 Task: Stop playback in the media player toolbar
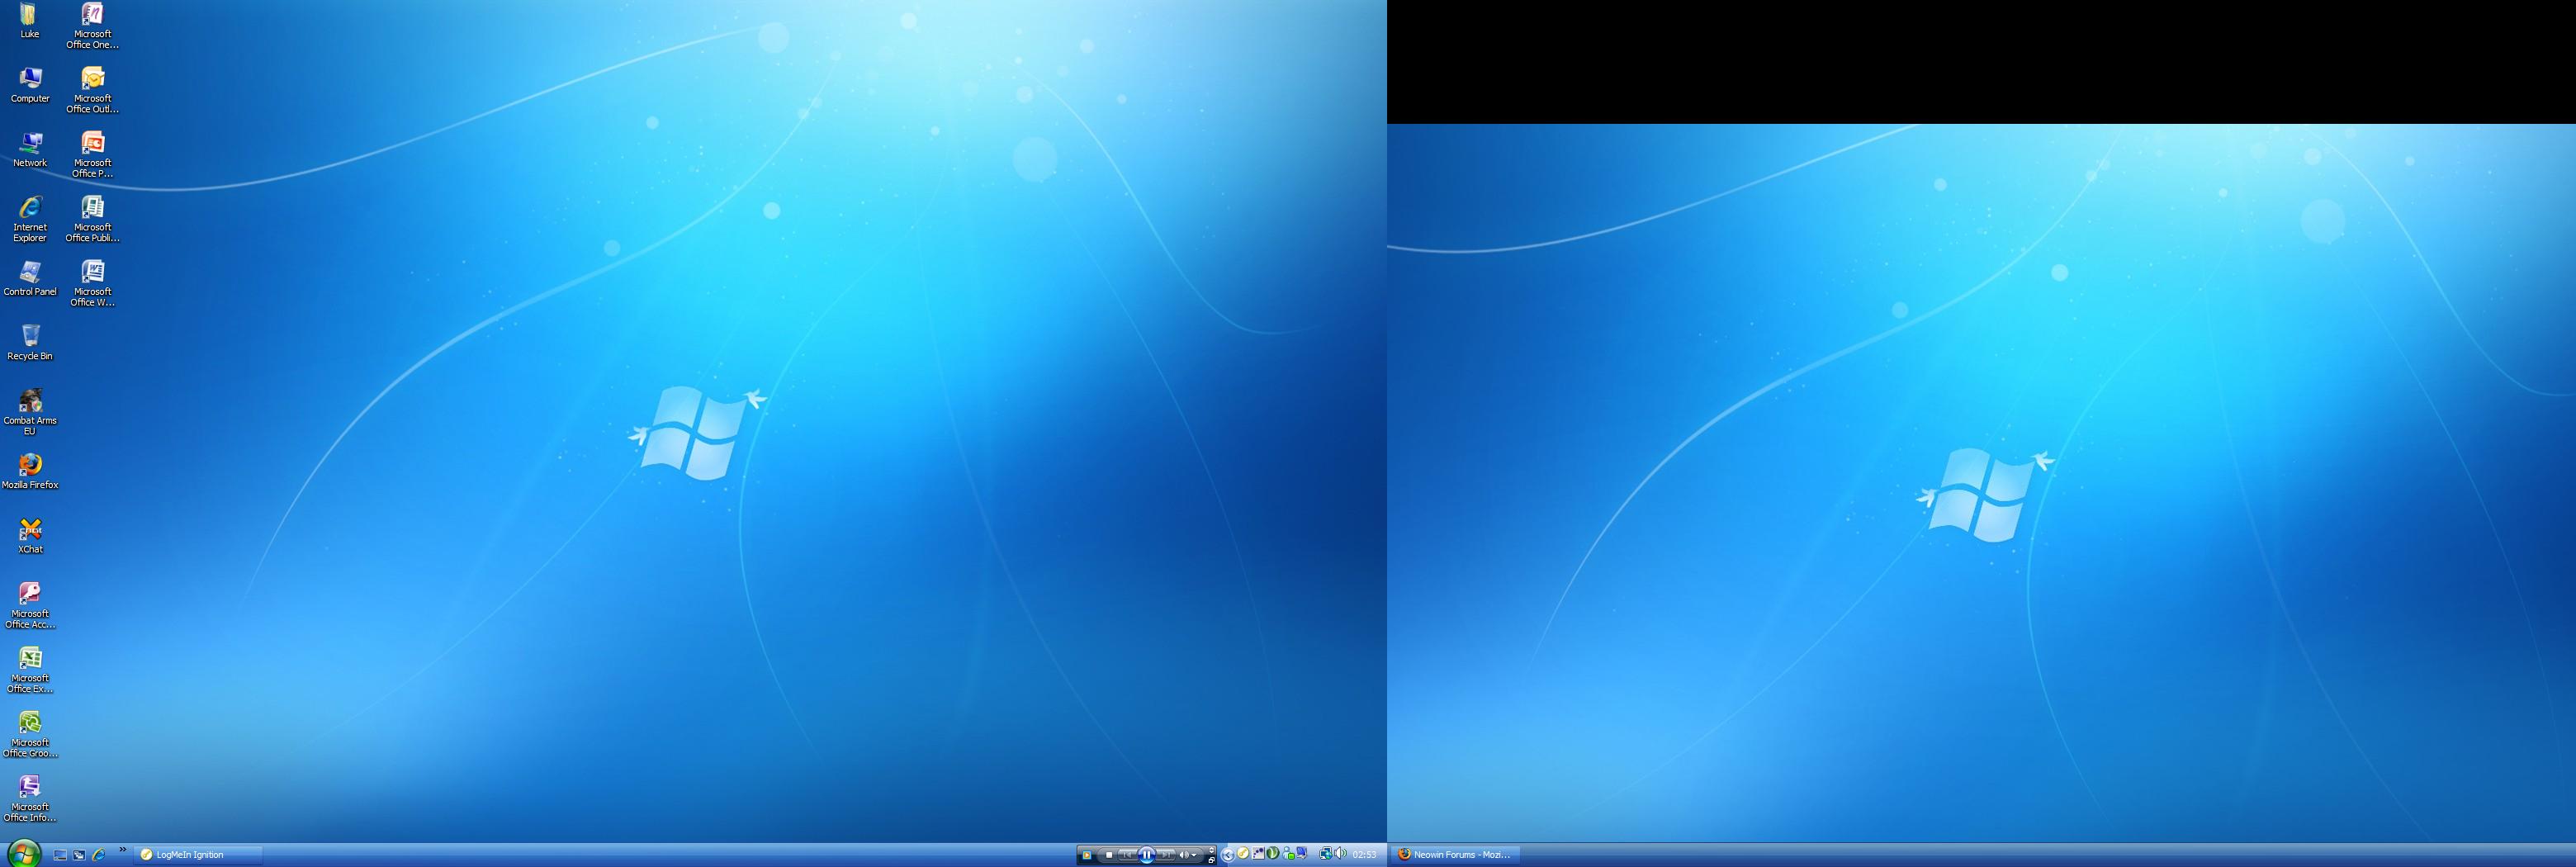[x=1109, y=855]
